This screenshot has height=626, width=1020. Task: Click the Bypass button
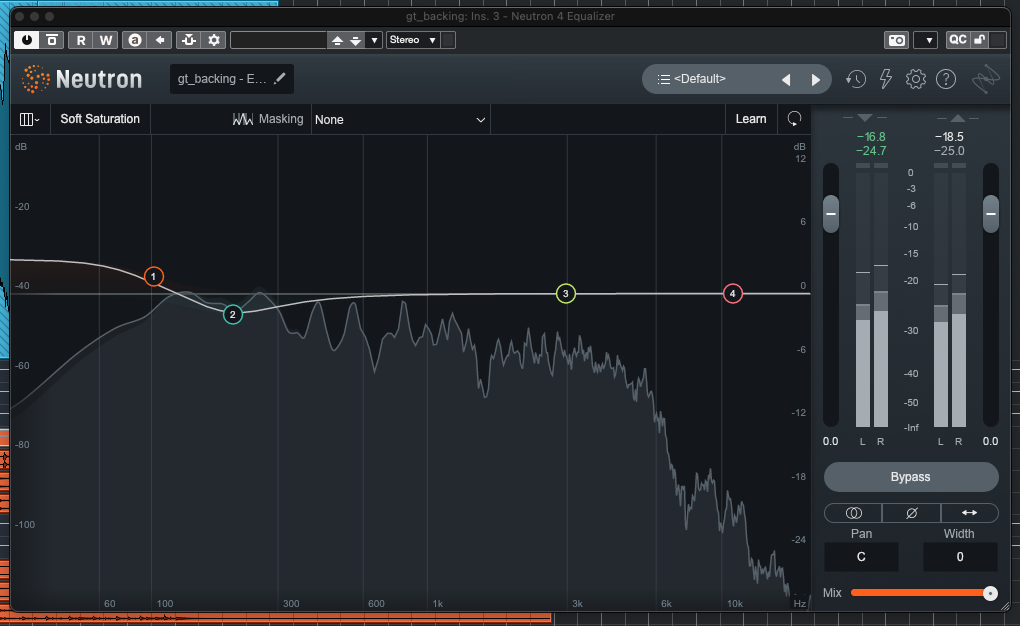point(911,477)
